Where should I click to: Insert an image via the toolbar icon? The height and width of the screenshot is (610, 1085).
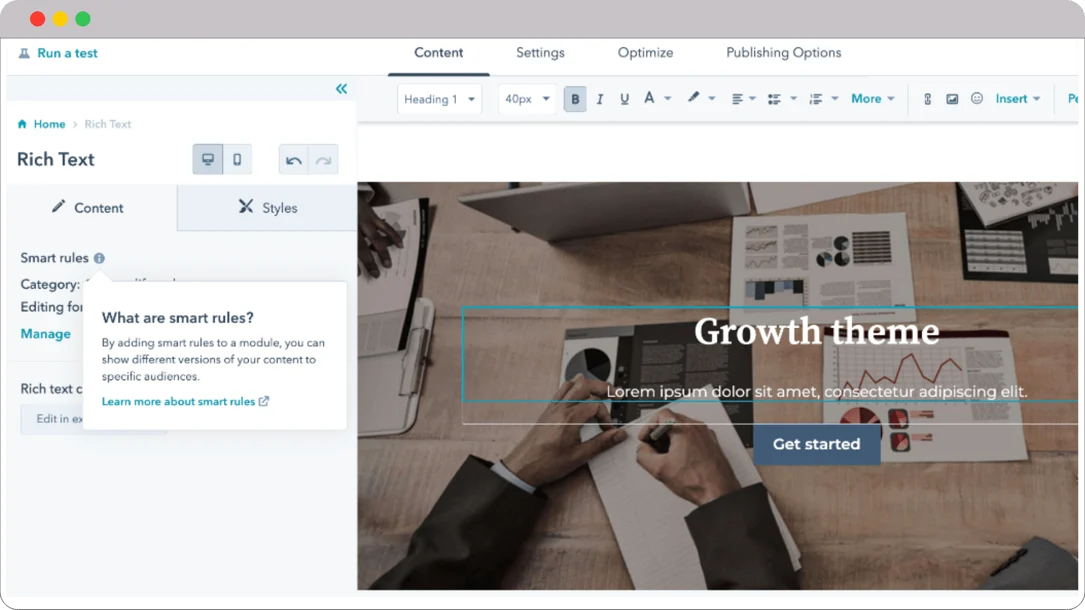(951, 98)
